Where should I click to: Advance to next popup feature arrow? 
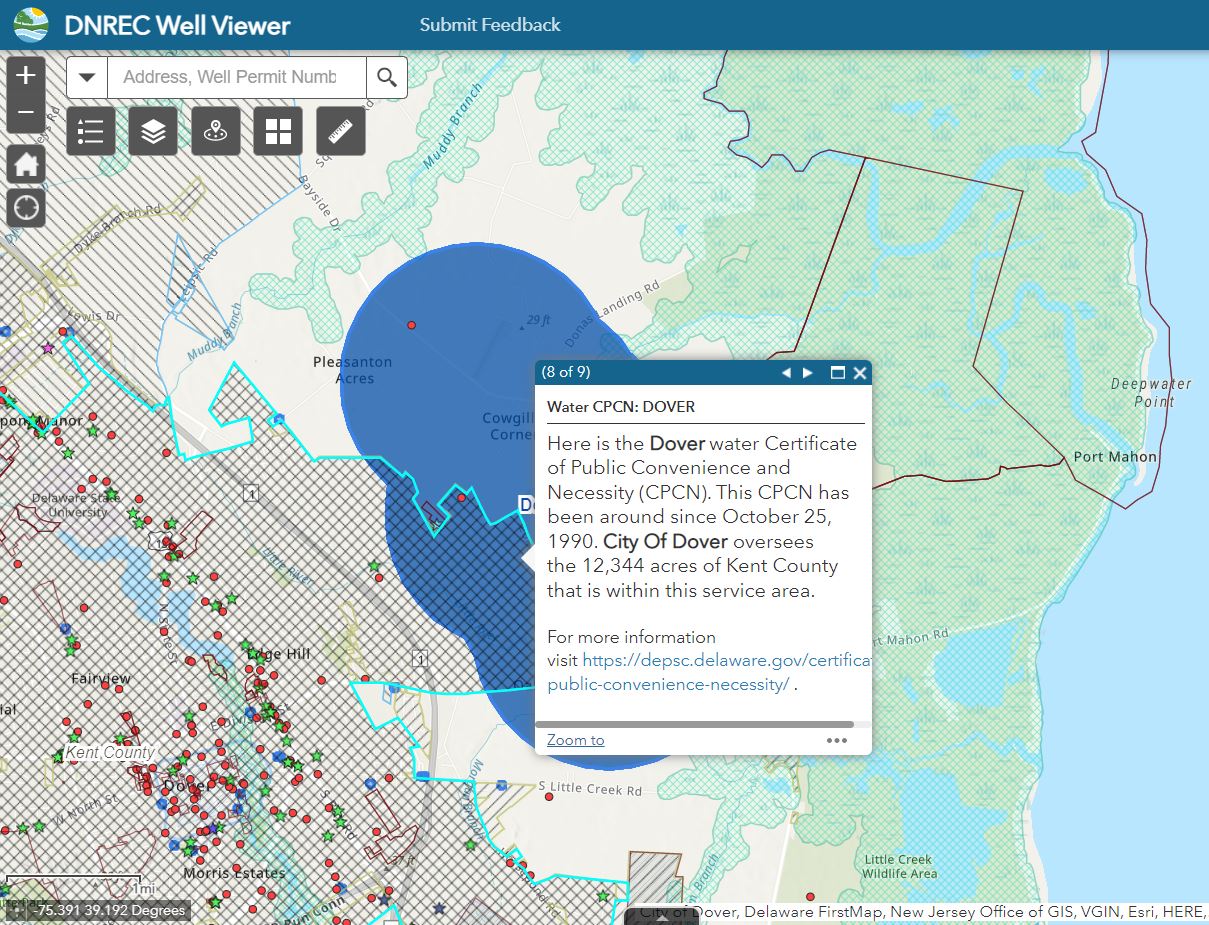808,371
